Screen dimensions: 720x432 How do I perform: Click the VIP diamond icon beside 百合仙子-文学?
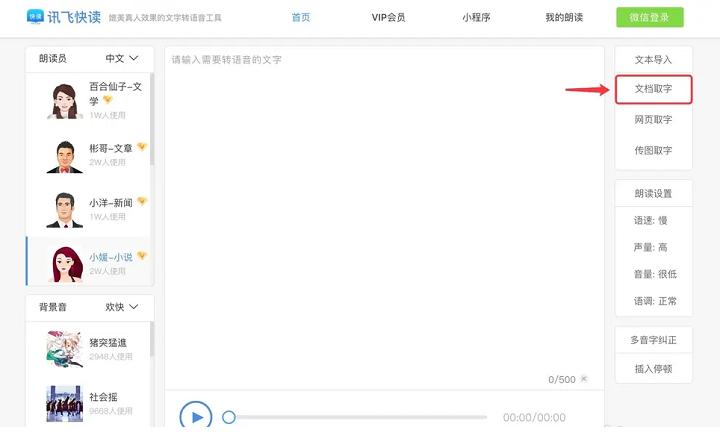coord(108,99)
